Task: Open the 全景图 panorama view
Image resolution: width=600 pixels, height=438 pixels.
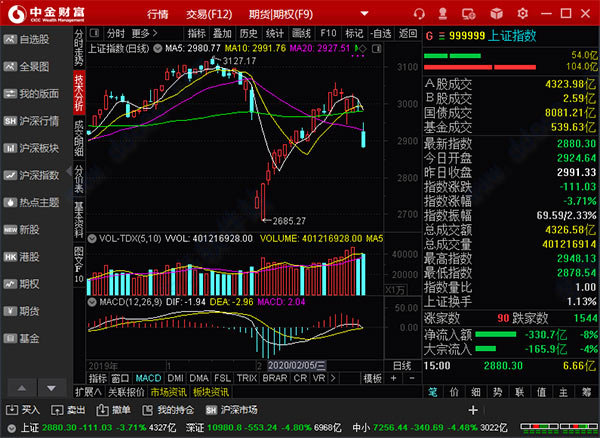Action: pyautogui.click(x=27, y=67)
